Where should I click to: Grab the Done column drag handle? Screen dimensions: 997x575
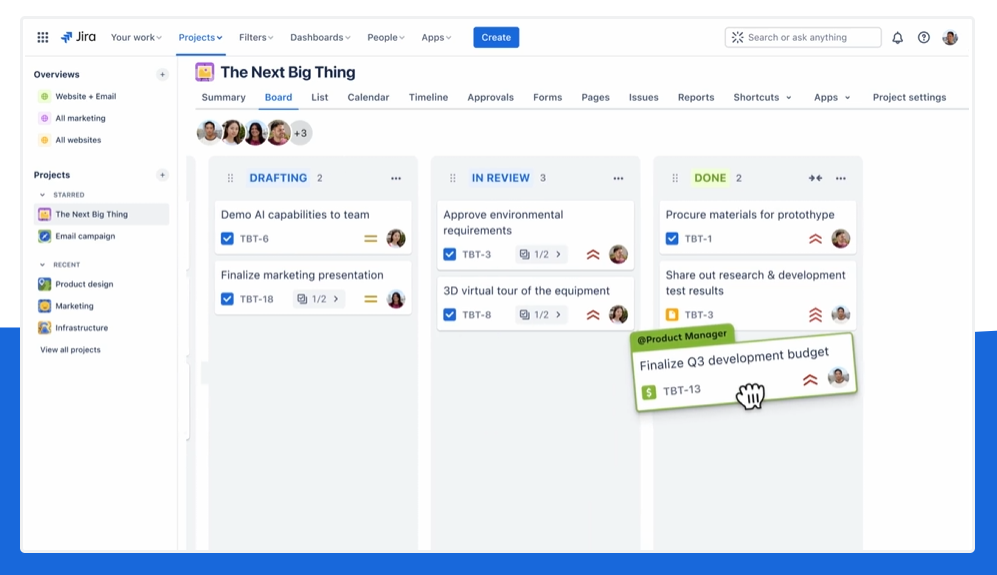(x=675, y=178)
